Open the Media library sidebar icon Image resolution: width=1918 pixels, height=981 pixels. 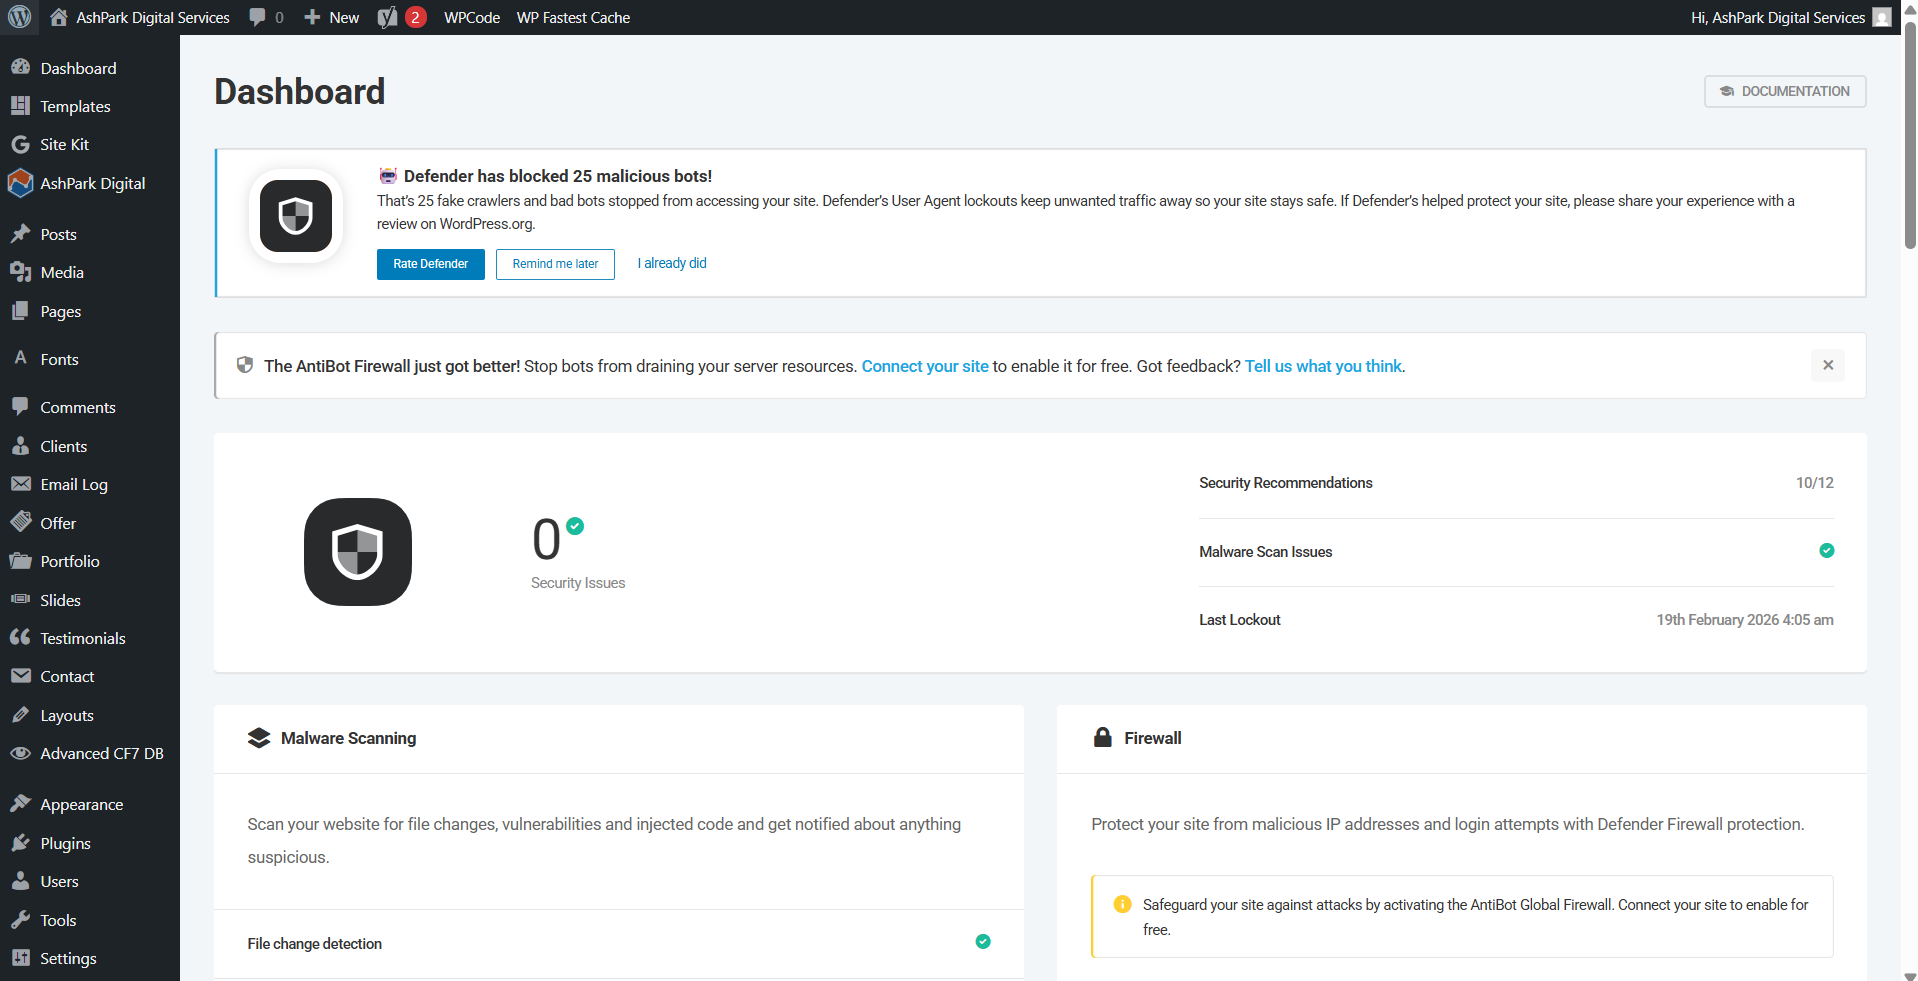[21, 272]
